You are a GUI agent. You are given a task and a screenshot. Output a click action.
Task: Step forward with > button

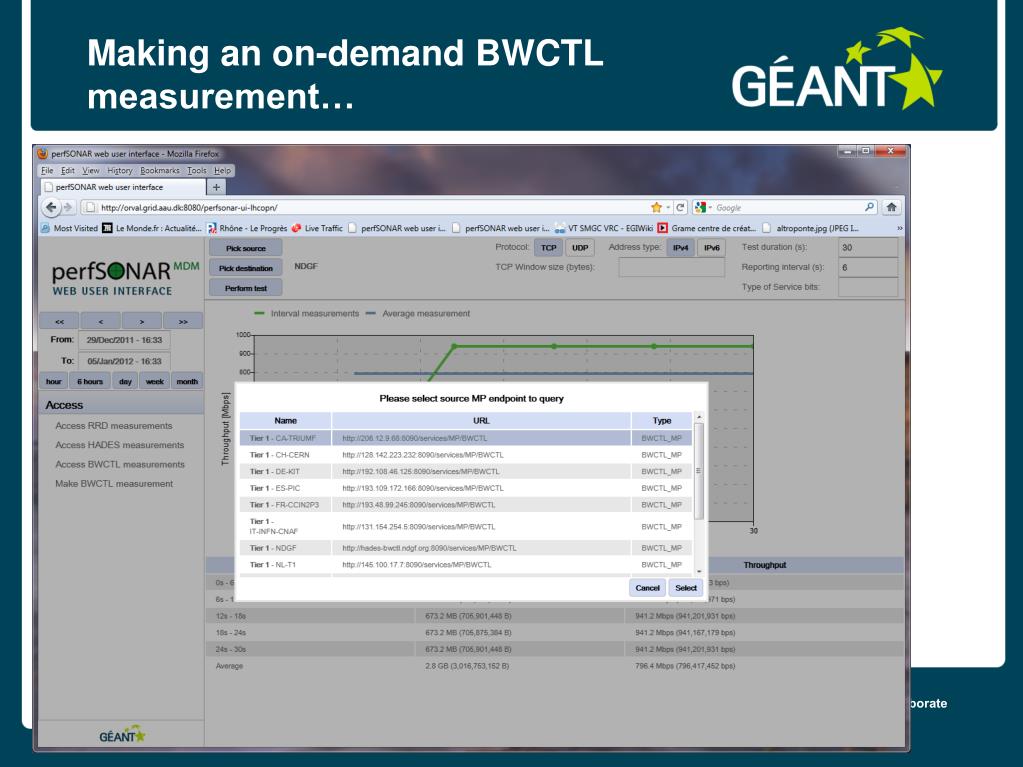point(142,321)
